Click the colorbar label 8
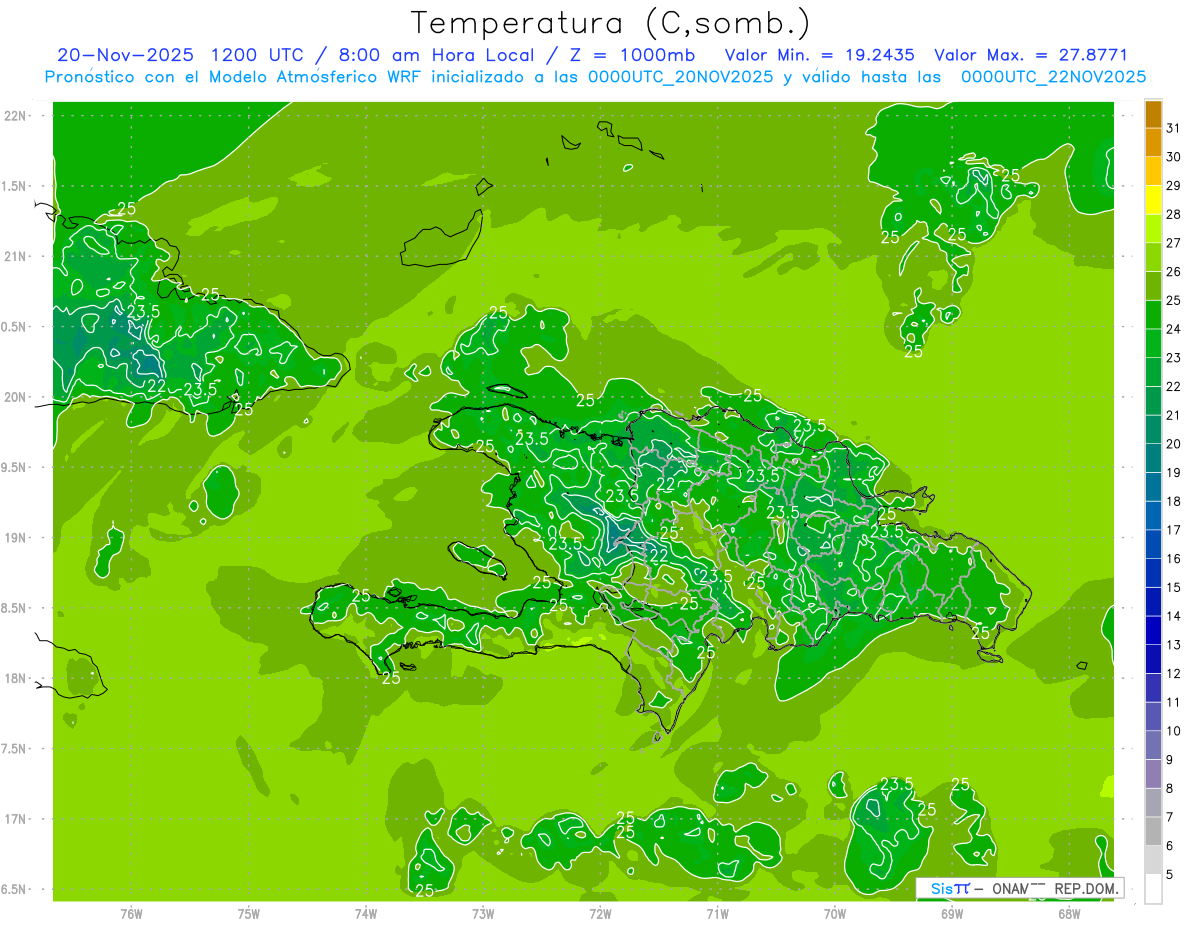This screenshot has height=927, width=1200. [x=1170, y=789]
